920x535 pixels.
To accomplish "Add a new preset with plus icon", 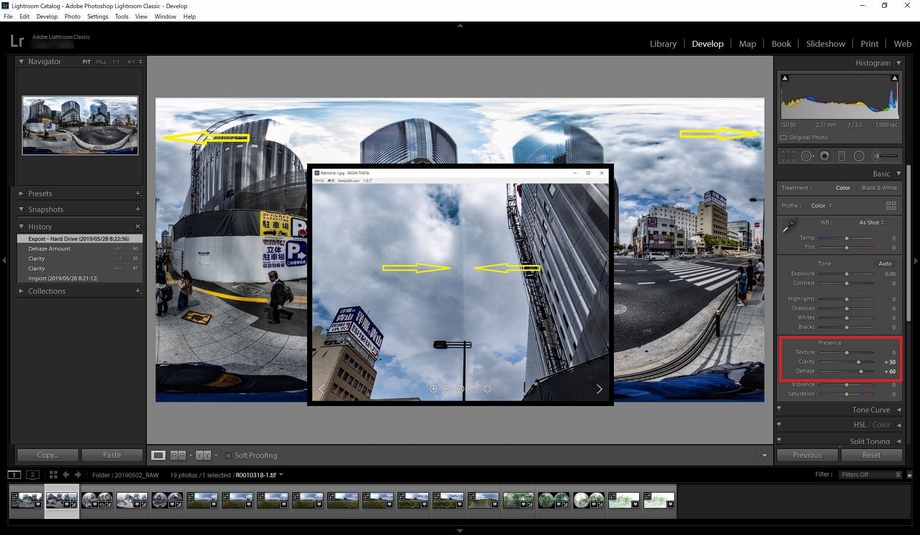I will pyautogui.click(x=138, y=194).
